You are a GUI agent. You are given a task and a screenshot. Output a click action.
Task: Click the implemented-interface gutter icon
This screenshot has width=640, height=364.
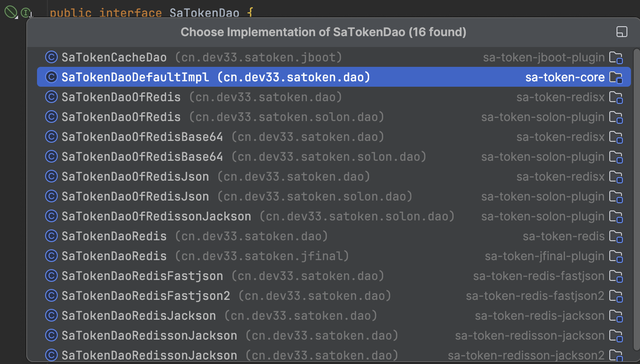point(26,13)
